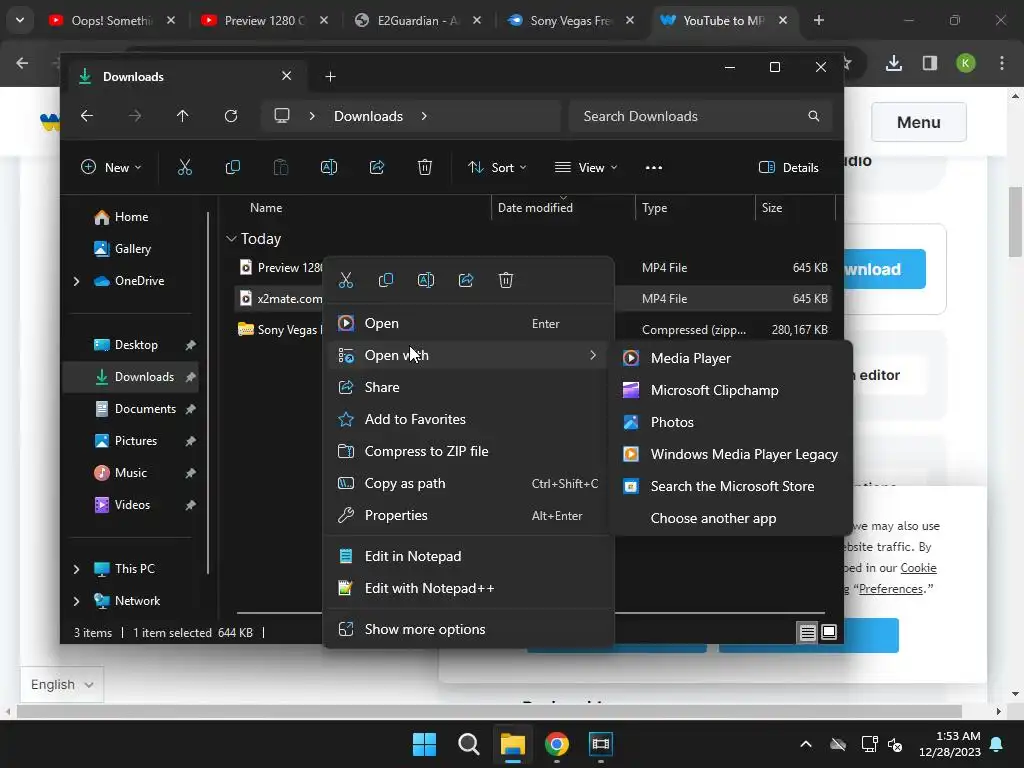1024x768 pixels.
Task: Open Chrome three-dot menu
Action: point(1002,63)
